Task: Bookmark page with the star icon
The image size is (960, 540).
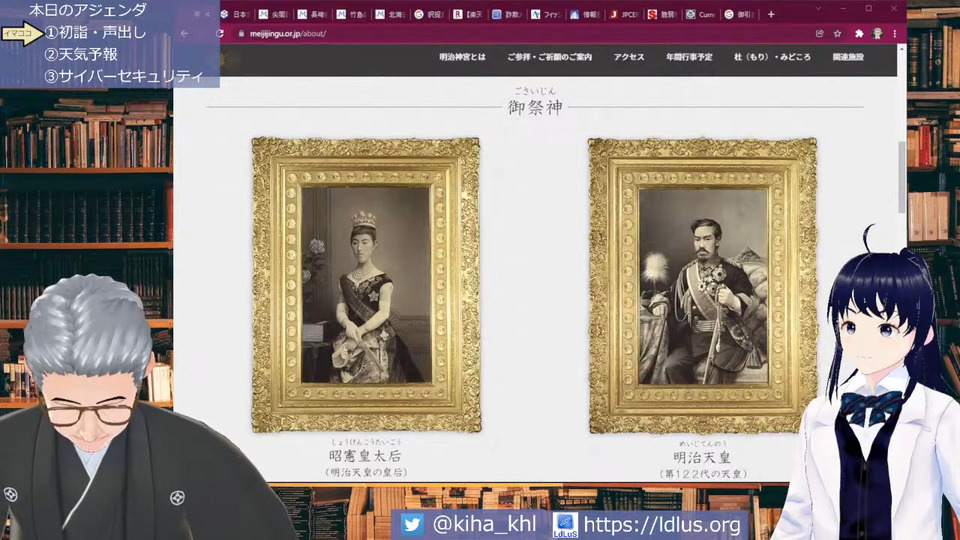Action: 838,34
